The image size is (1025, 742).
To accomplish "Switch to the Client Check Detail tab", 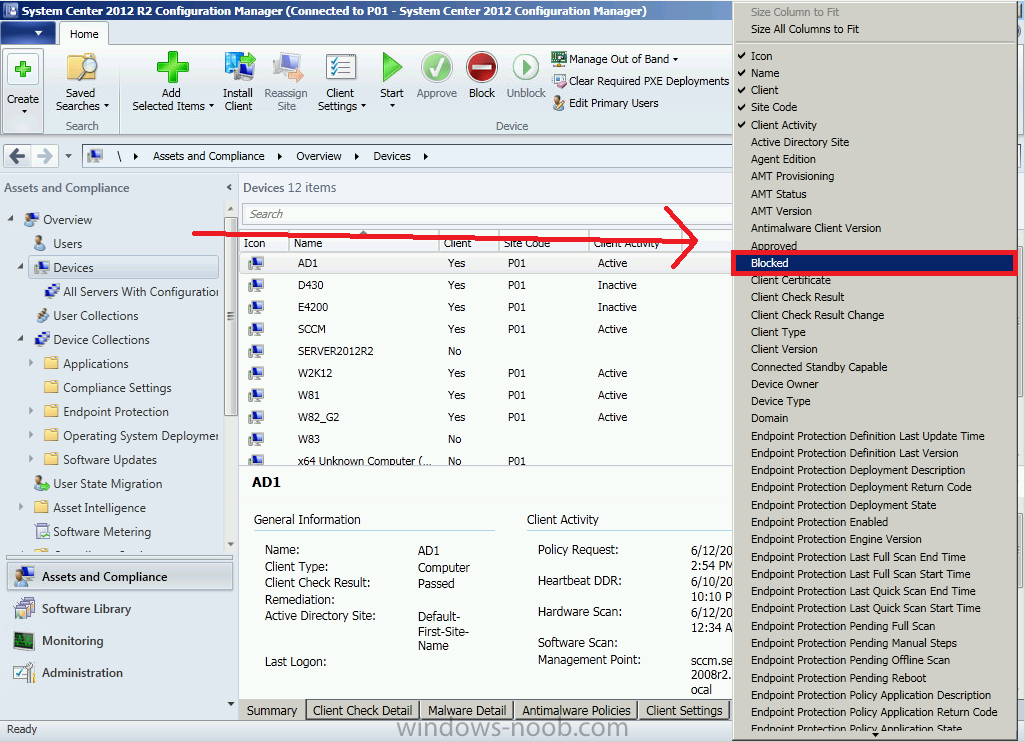I will 362,711.
